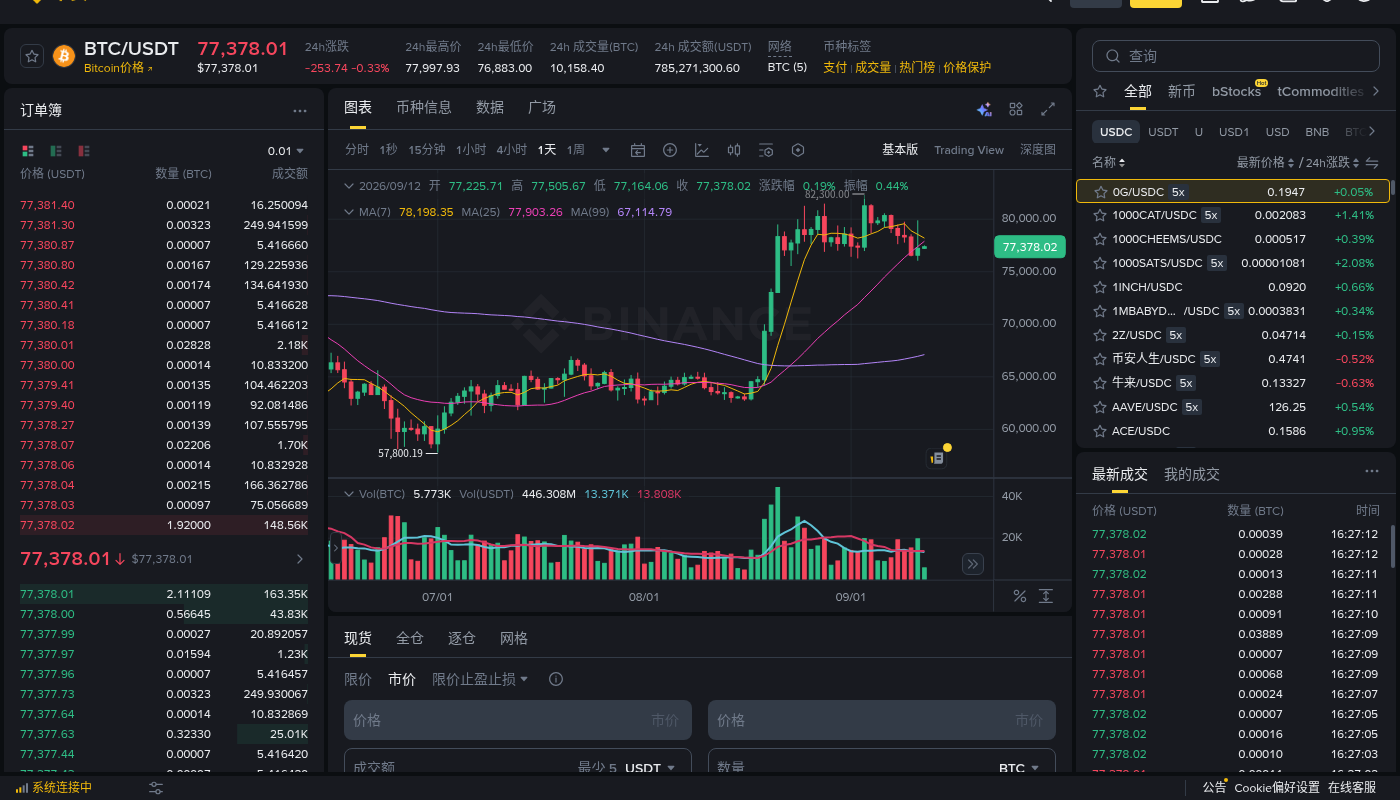
Task: Switch to 广场 tab
Action: (542, 107)
